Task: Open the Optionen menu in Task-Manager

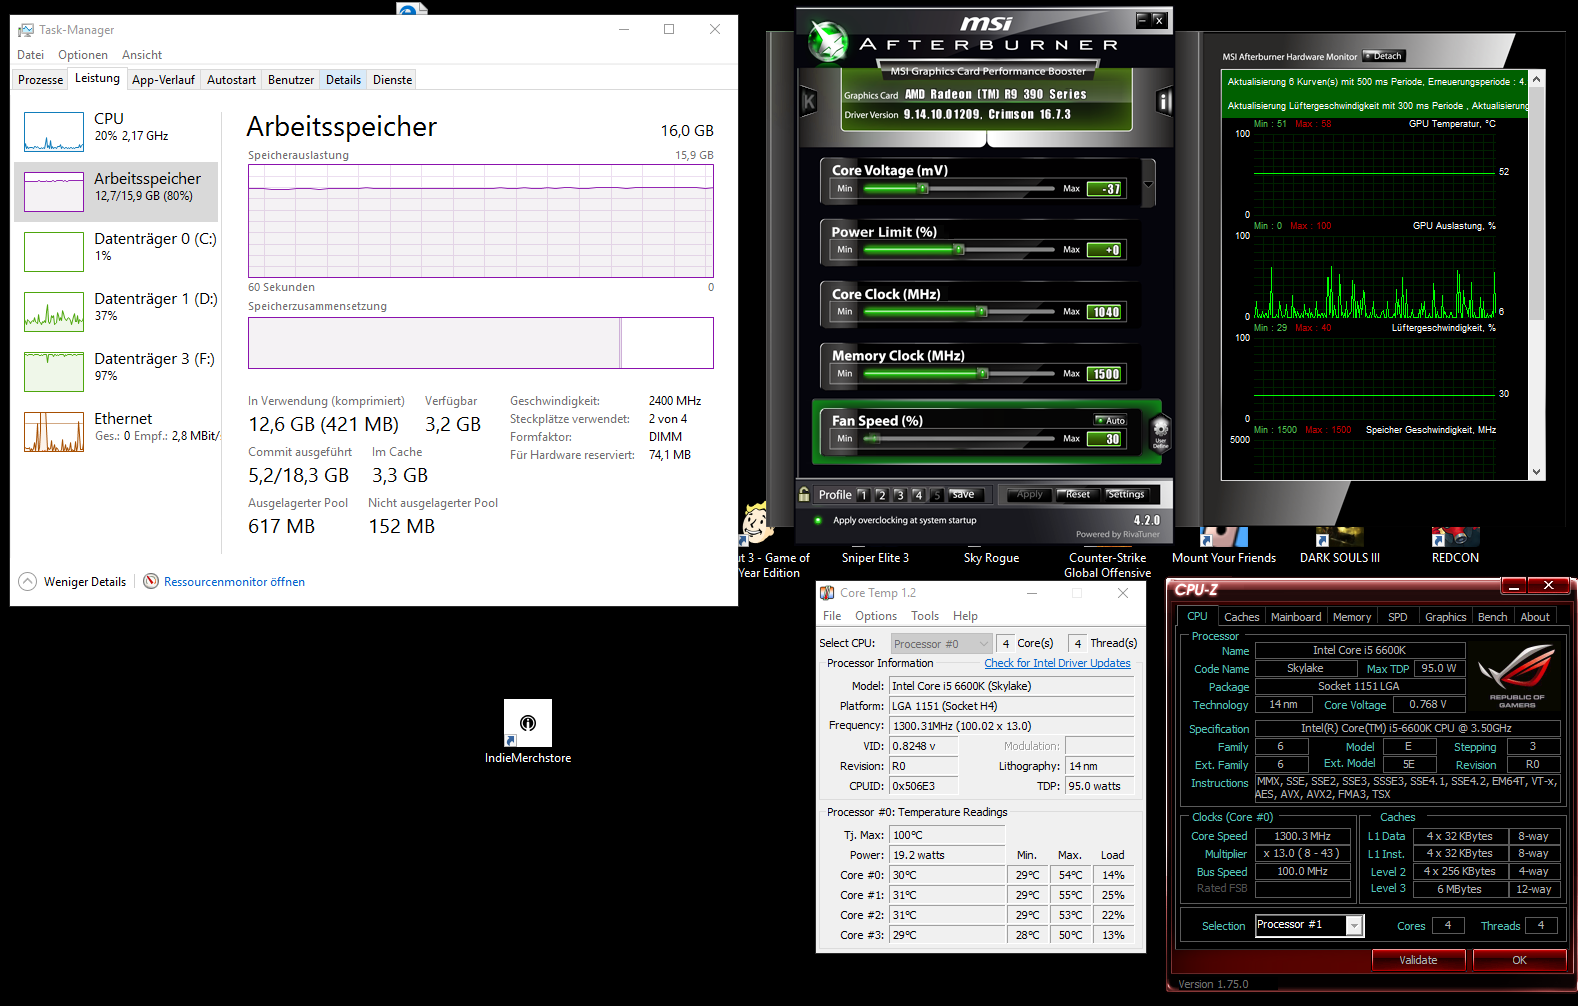Action: 83,55
